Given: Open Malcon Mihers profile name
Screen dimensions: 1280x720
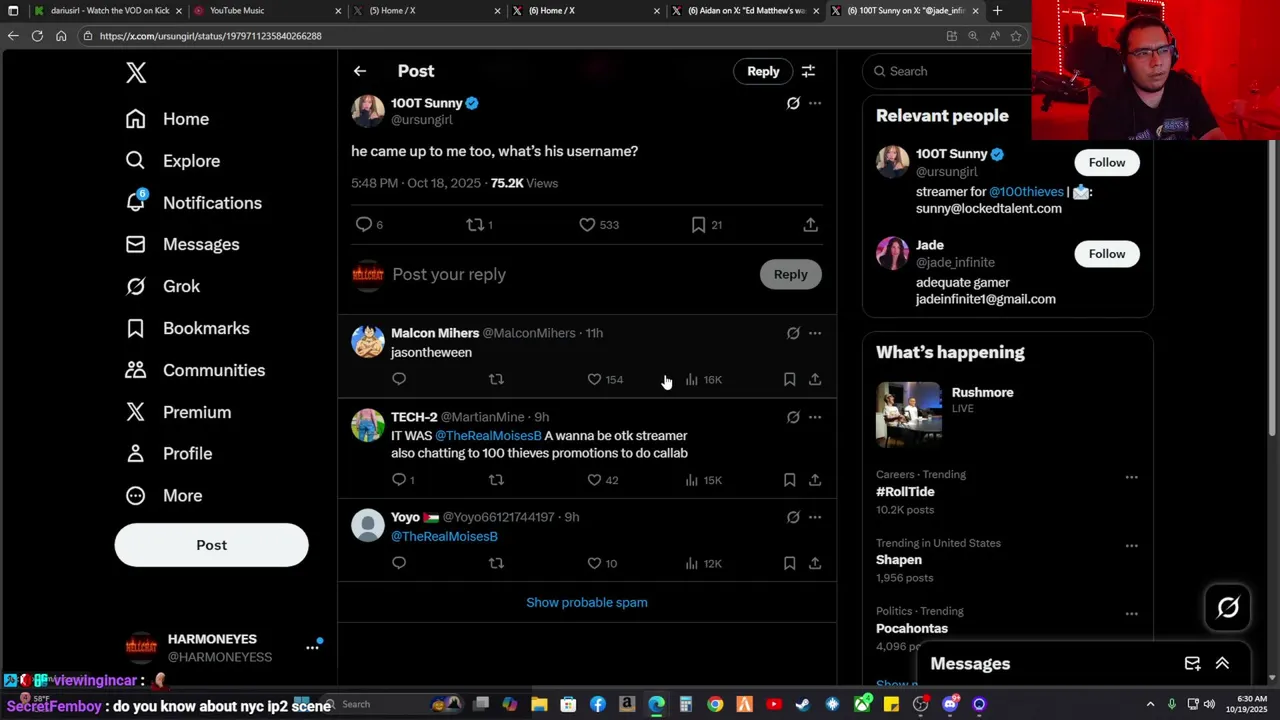Looking at the screenshot, I should pyautogui.click(x=435, y=333).
